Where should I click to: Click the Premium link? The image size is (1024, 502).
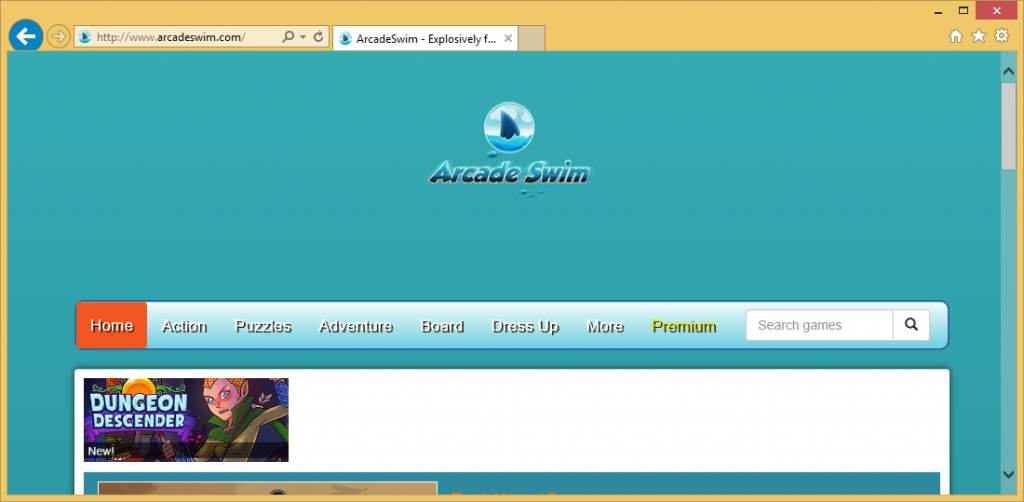tap(683, 326)
